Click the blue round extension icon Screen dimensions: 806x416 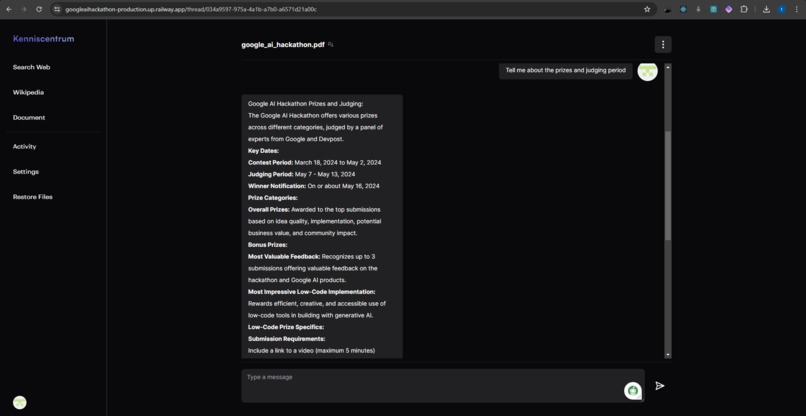683,9
